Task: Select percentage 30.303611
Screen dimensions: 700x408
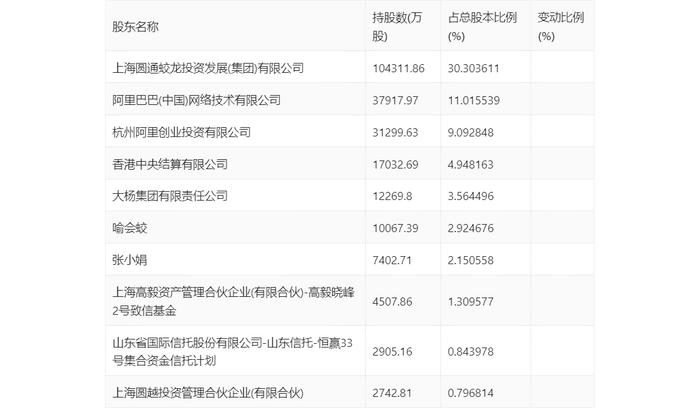Action: coord(474,68)
